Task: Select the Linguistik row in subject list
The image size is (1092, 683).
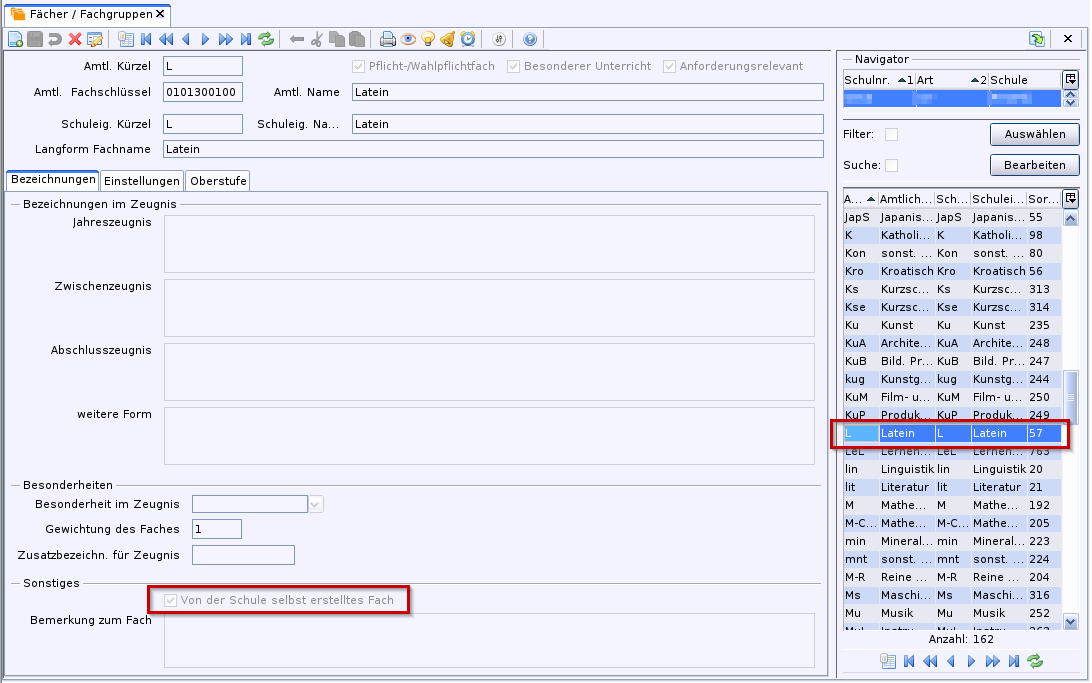Action: [x=952, y=469]
